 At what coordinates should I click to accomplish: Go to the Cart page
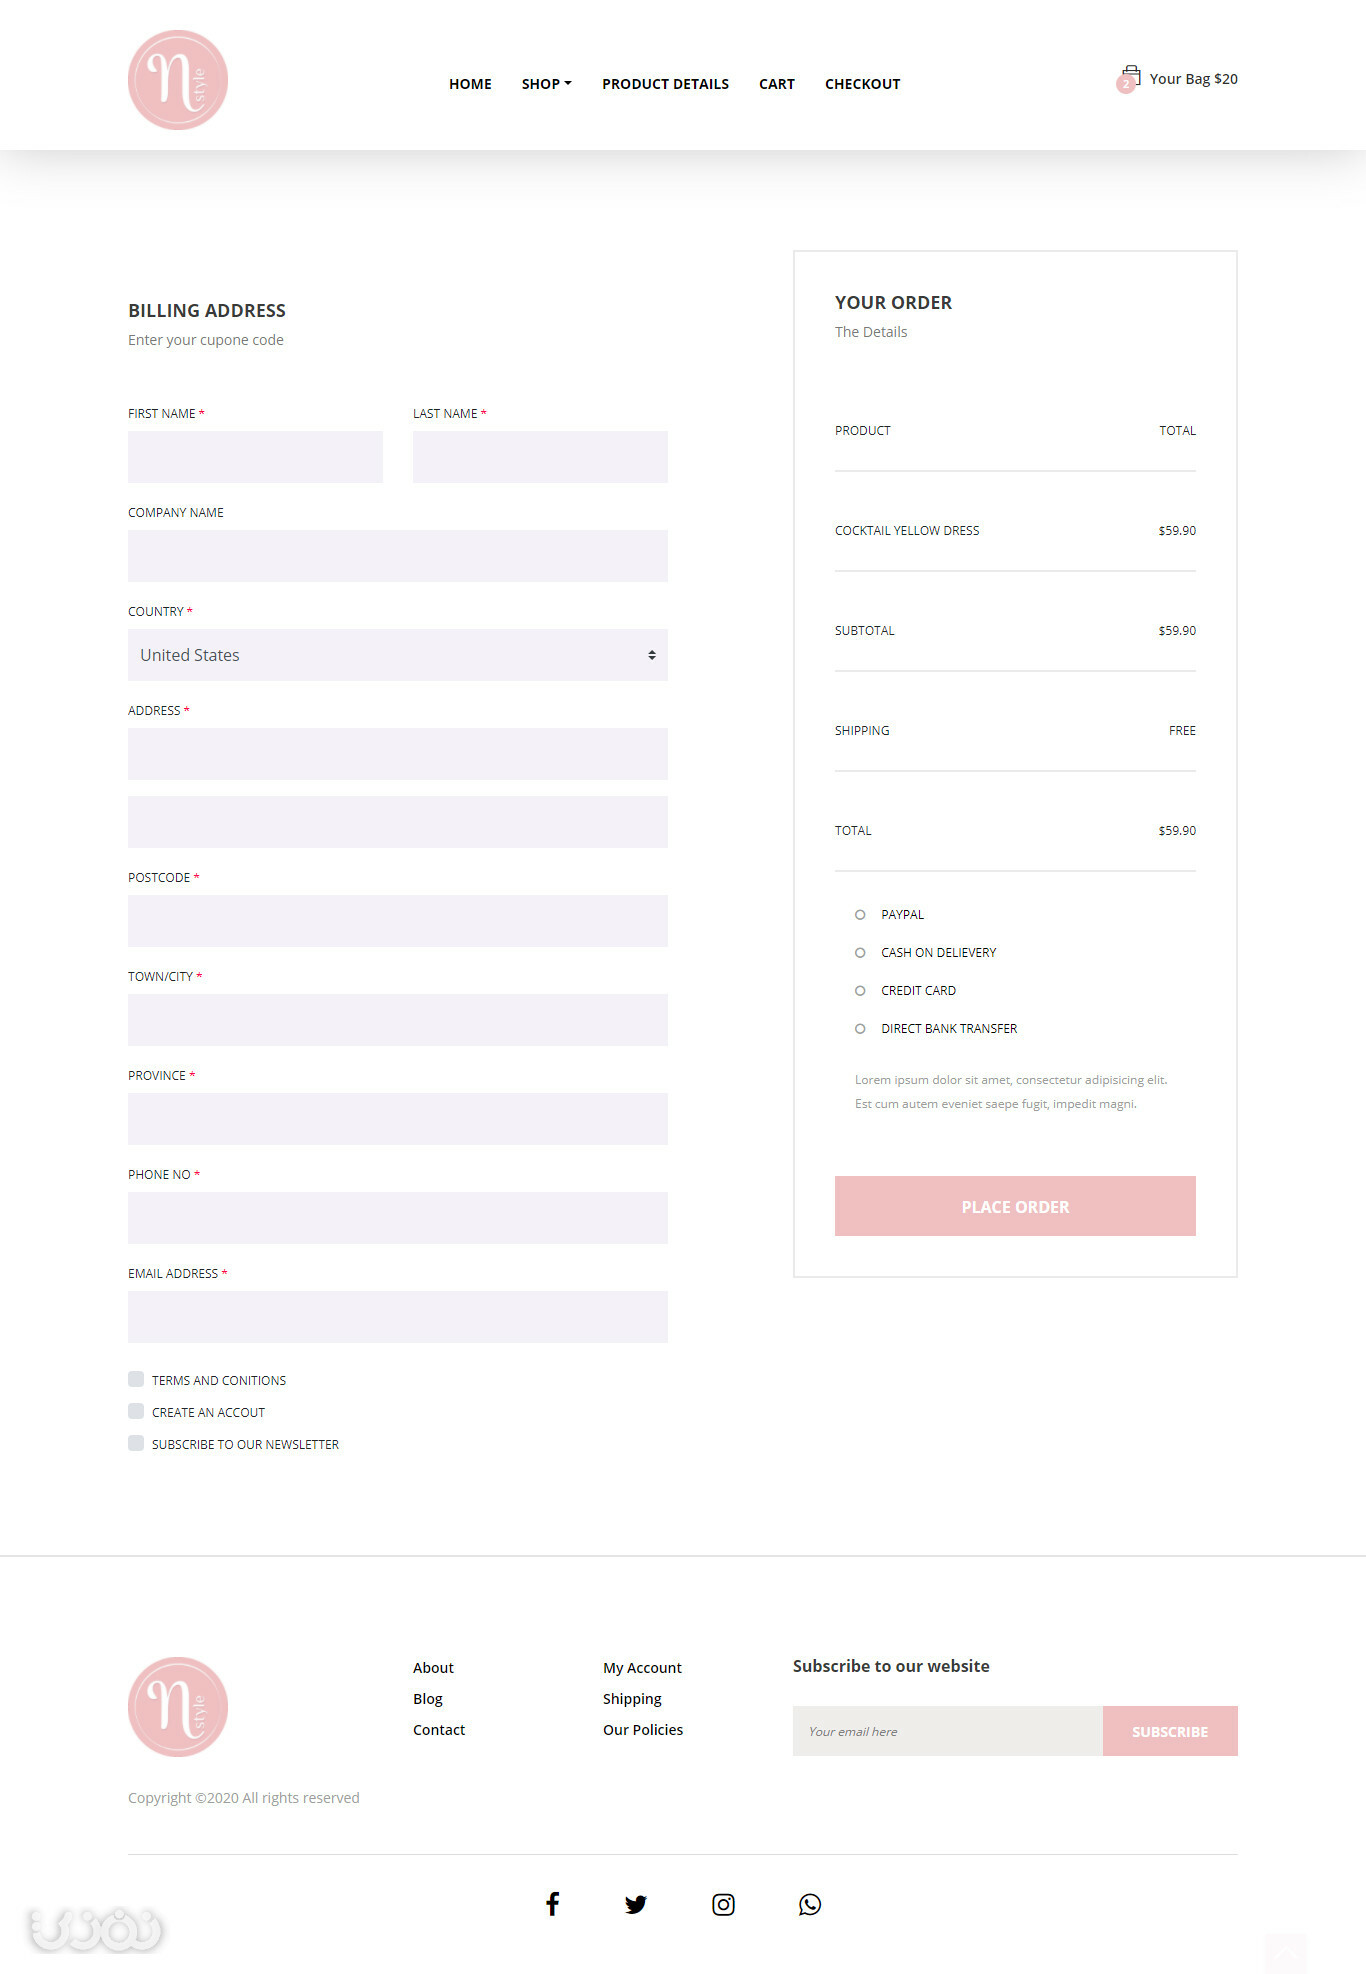(x=777, y=84)
